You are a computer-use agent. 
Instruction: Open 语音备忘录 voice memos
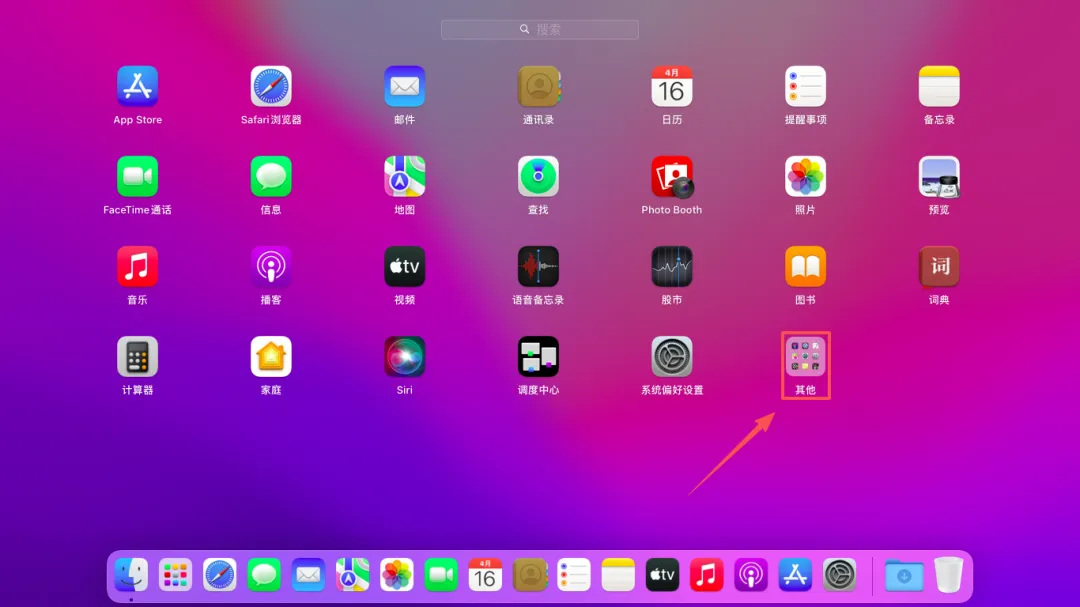538,267
